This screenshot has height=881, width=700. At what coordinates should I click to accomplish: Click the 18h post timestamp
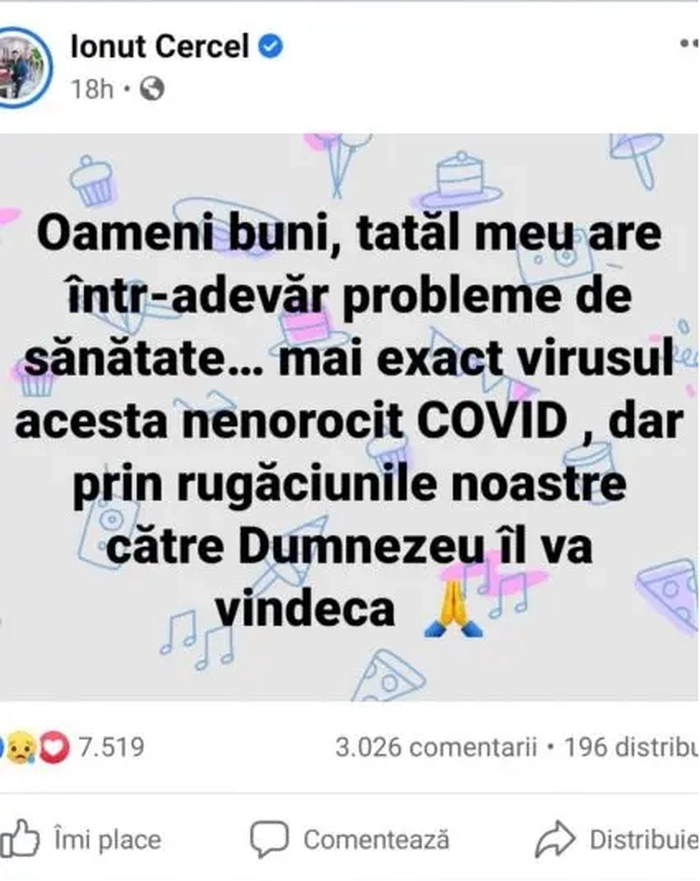point(92,89)
